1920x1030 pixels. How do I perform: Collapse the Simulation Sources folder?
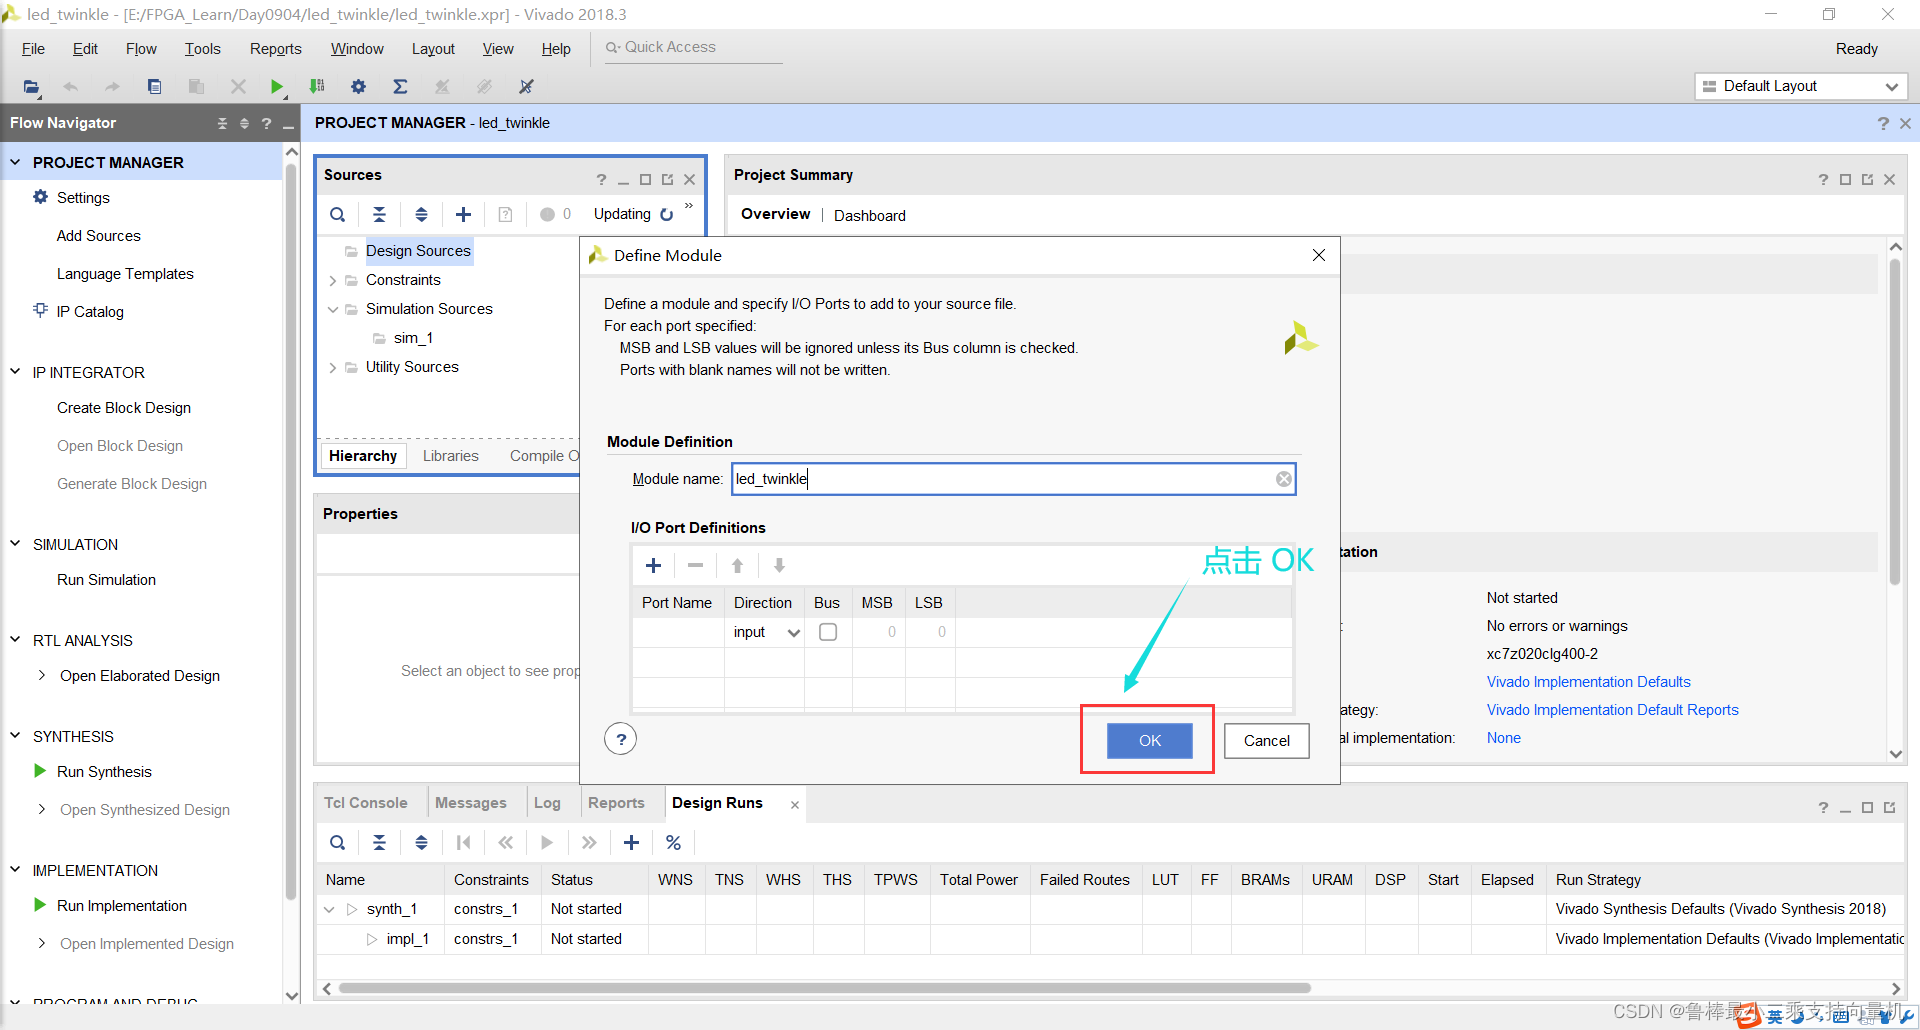333,310
